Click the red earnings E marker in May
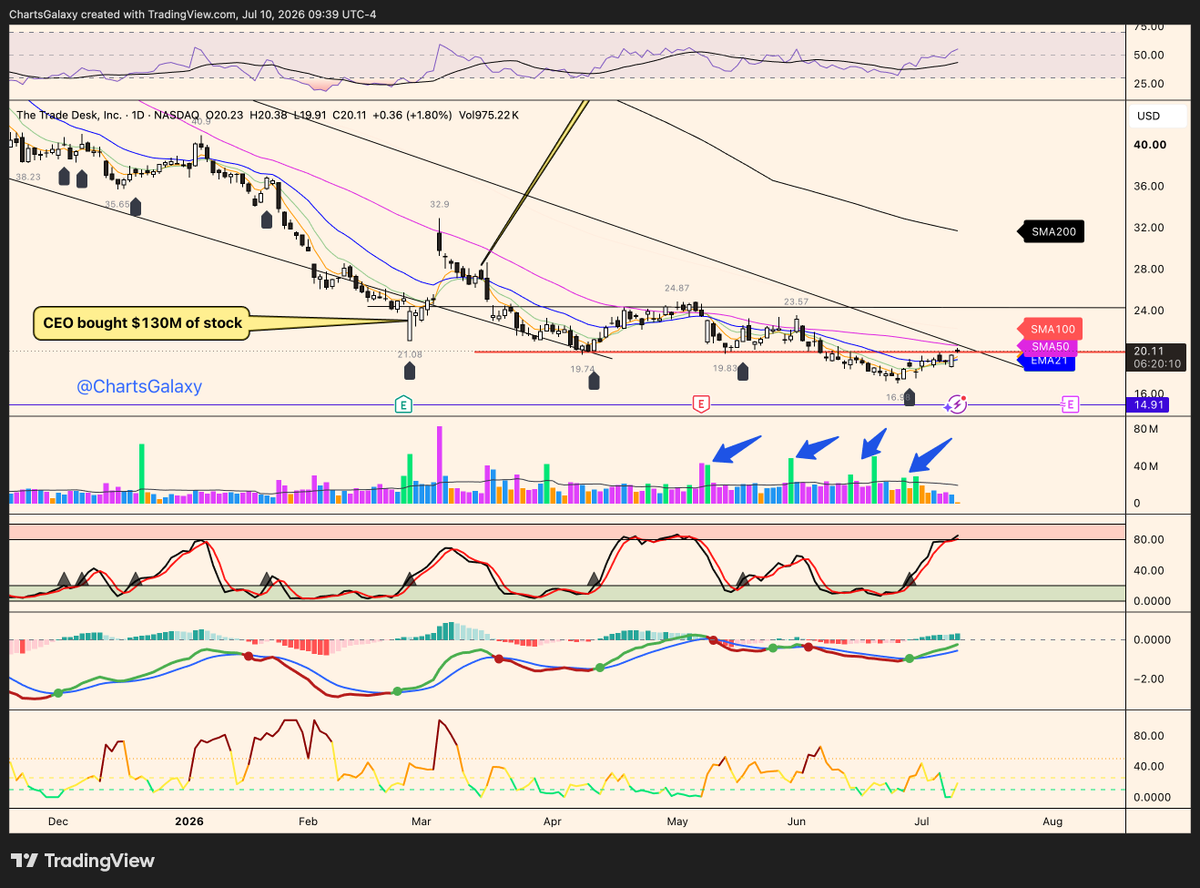The image size is (1200, 888). tap(701, 405)
